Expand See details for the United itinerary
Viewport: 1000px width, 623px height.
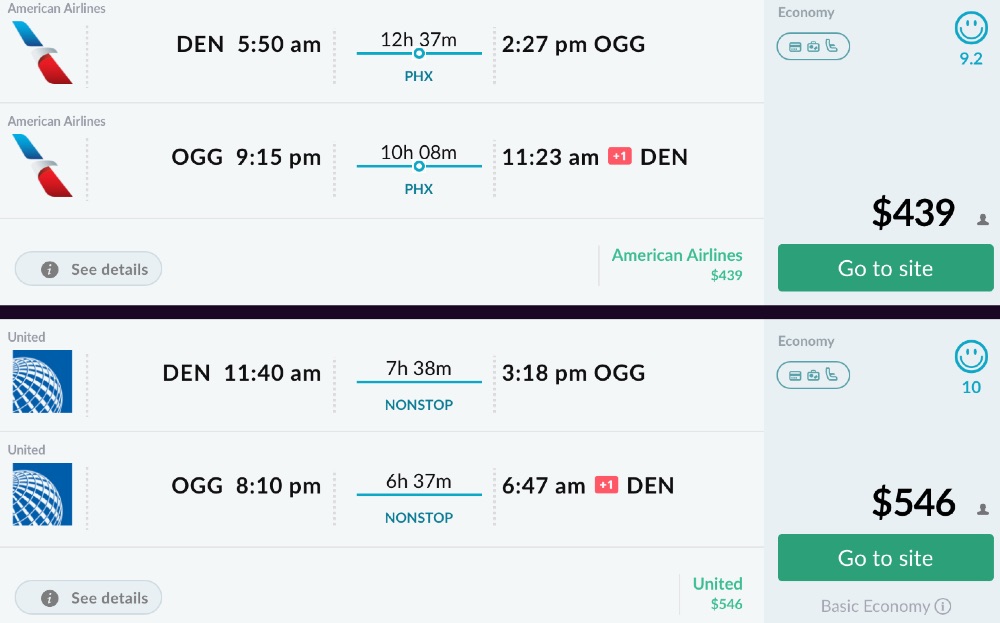point(89,598)
